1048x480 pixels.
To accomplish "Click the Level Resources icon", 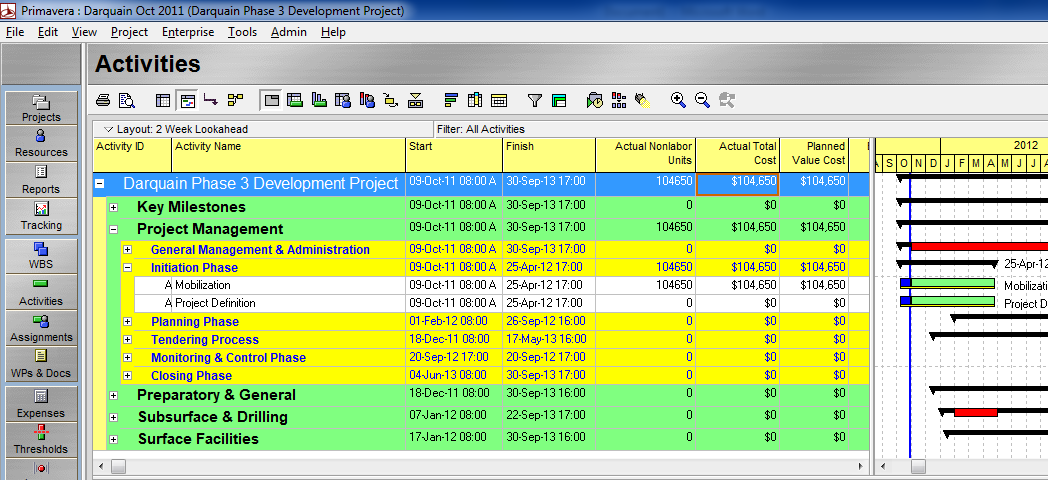I will pyautogui.click(x=619, y=100).
